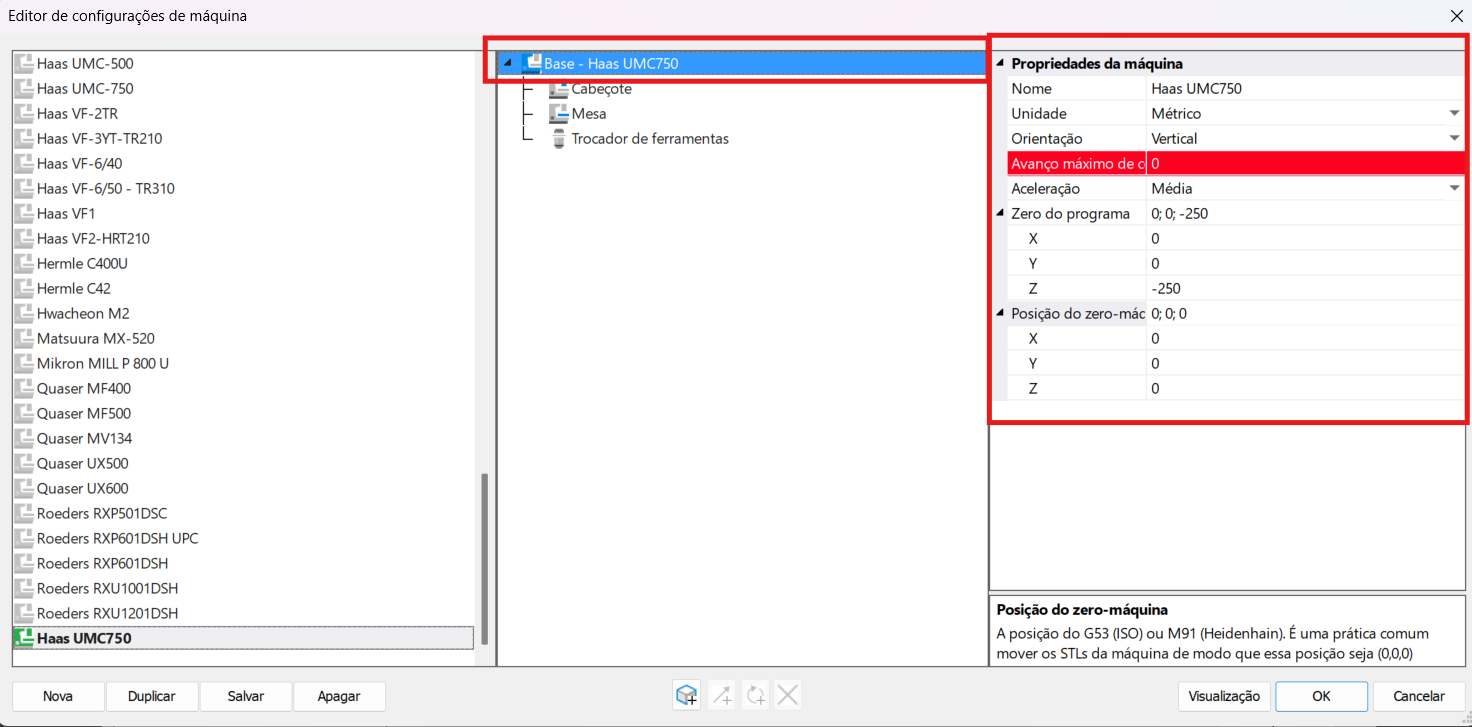Click the Posição do zero-máquina summary 0; 0; 0
Image resolution: width=1472 pixels, height=727 pixels.
pos(1169,313)
